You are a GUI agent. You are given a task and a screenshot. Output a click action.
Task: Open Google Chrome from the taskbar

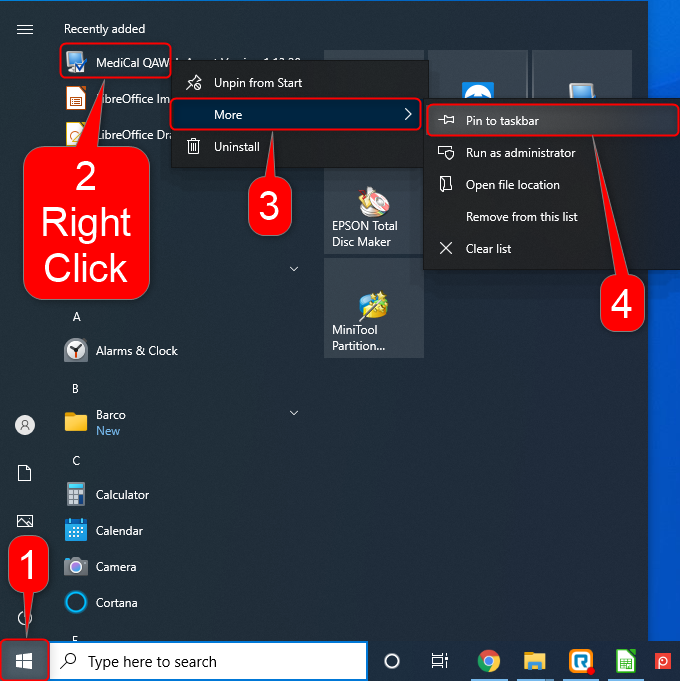tap(488, 661)
